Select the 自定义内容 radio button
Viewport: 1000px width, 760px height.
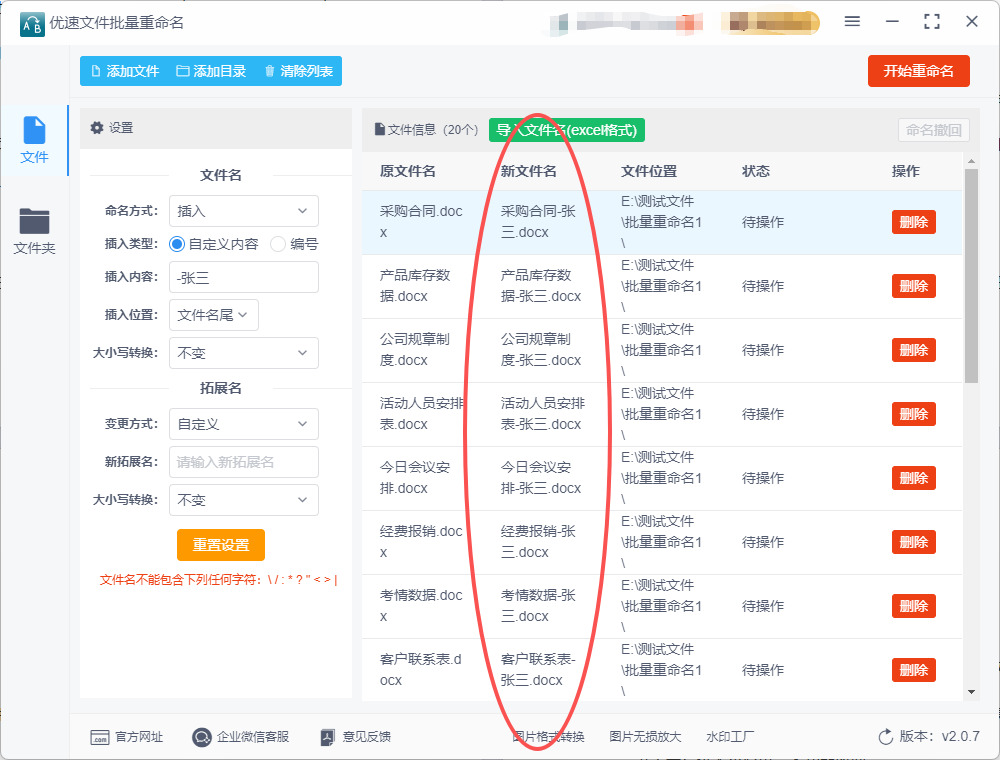[177, 244]
